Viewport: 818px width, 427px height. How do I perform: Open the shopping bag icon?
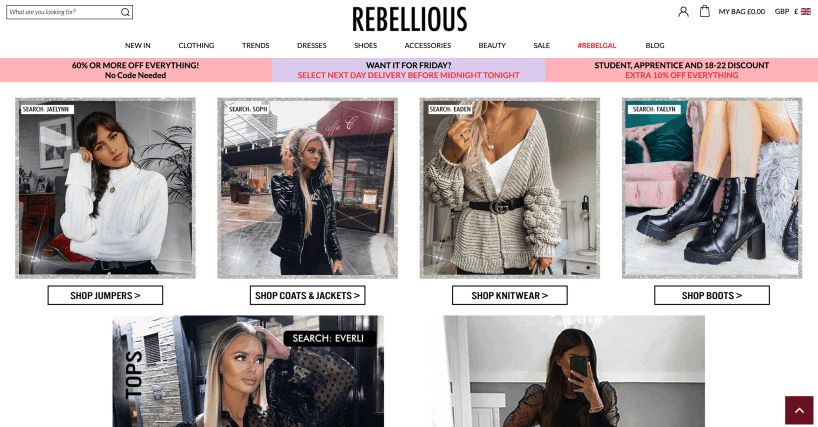click(x=704, y=11)
